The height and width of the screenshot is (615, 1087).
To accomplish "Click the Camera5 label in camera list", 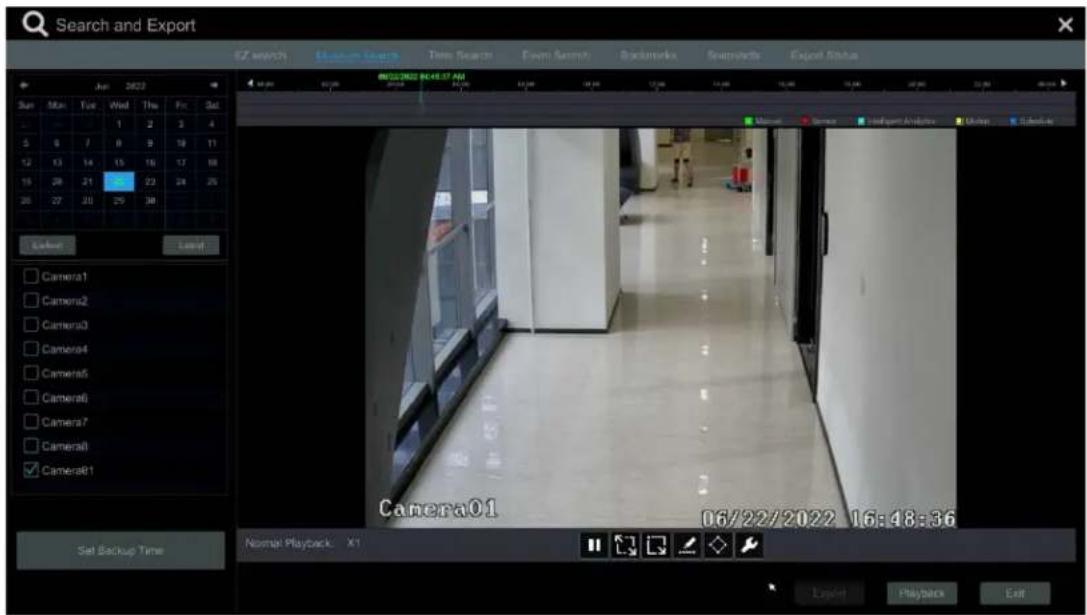I will (x=64, y=374).
